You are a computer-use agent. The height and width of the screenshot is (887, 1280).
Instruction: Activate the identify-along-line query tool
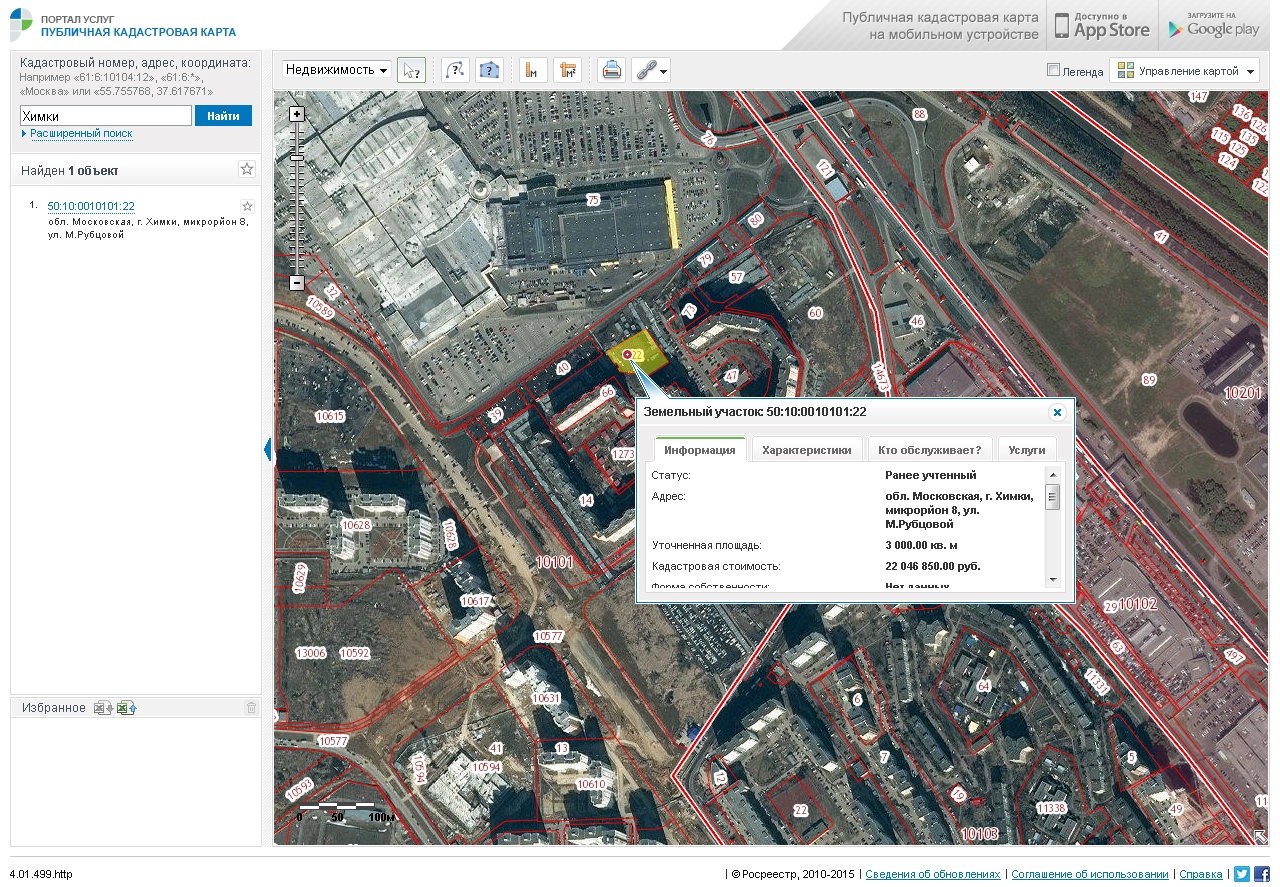455,70
